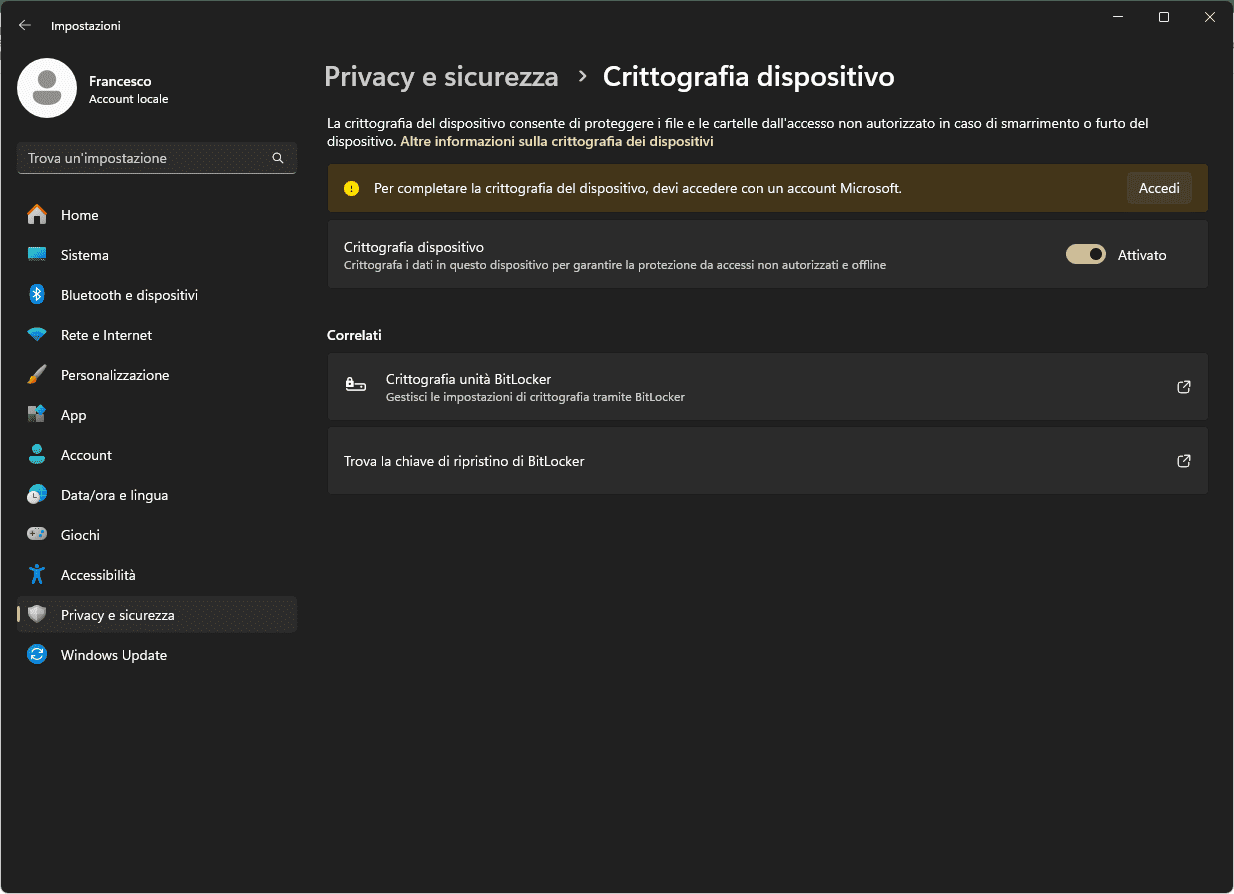The height and width of the screenshot is (894, 1234).
Task: Click the Bluetooth e dispositivi icon
Action: click(x=37, y=295)
